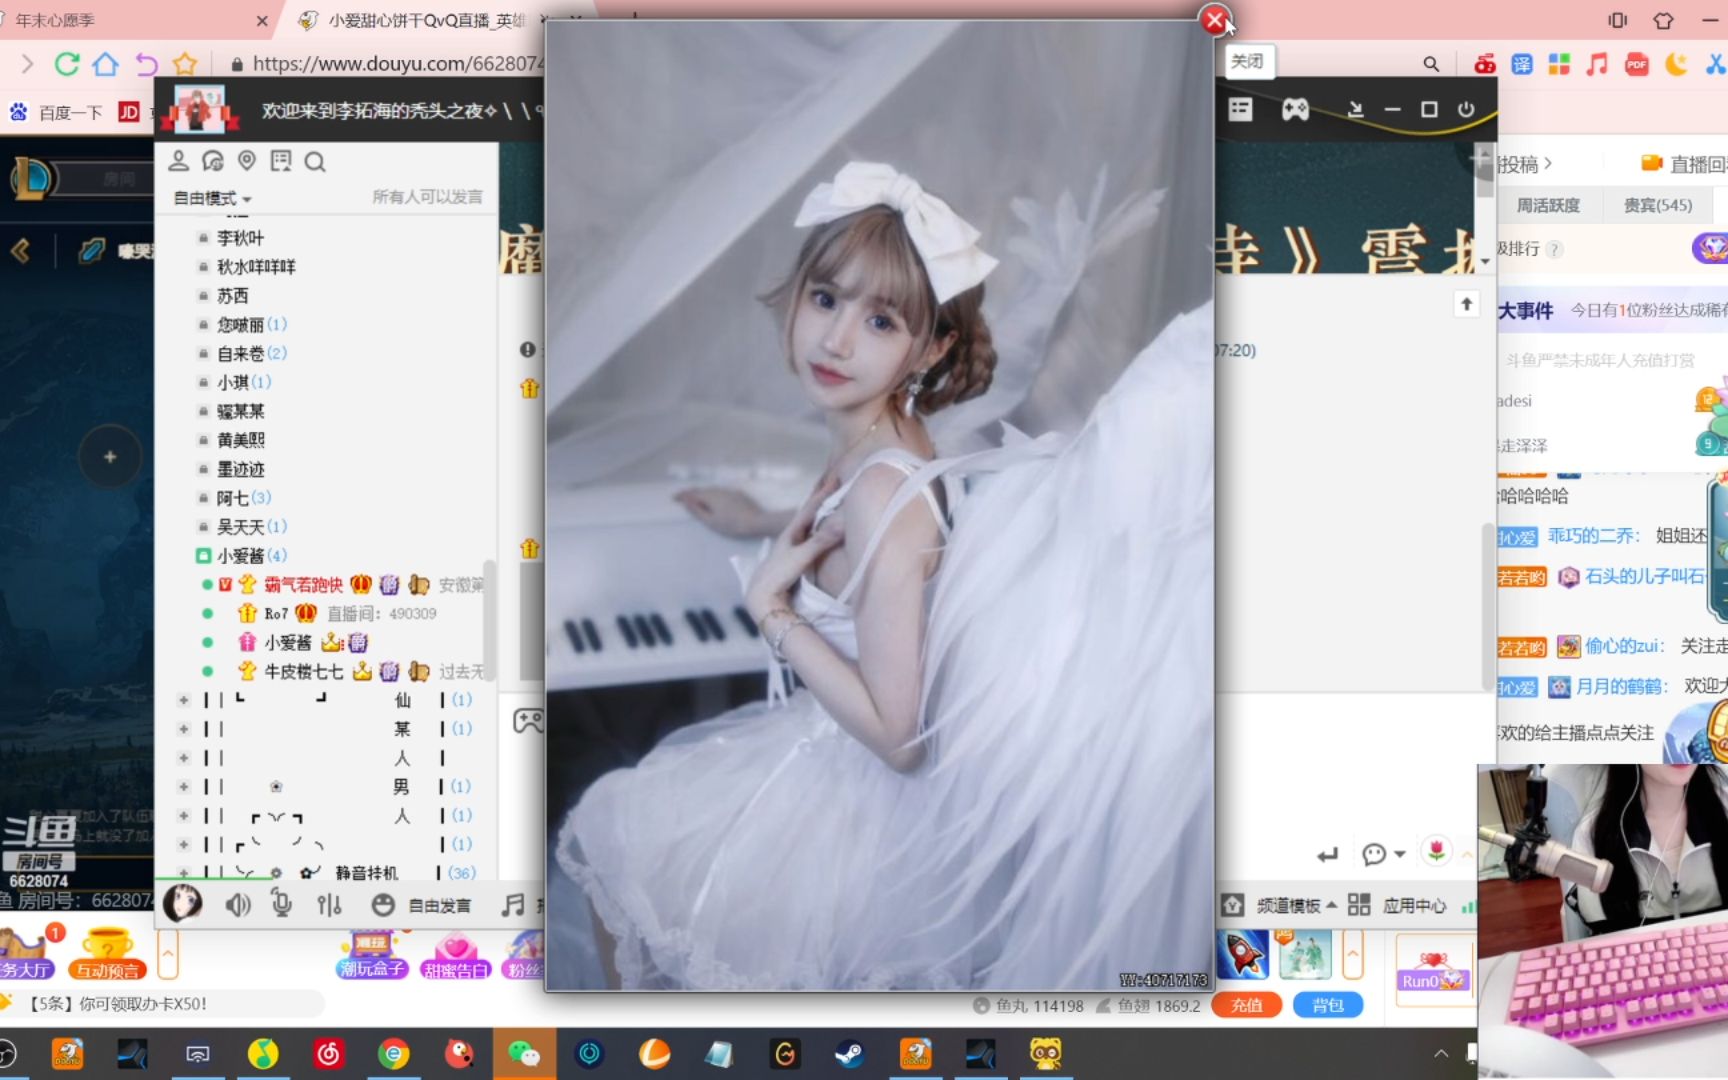The width and height of the screenshot is (1728, 1080).
Task: Expand the channel row labeled 某
Action: (184, 729)
